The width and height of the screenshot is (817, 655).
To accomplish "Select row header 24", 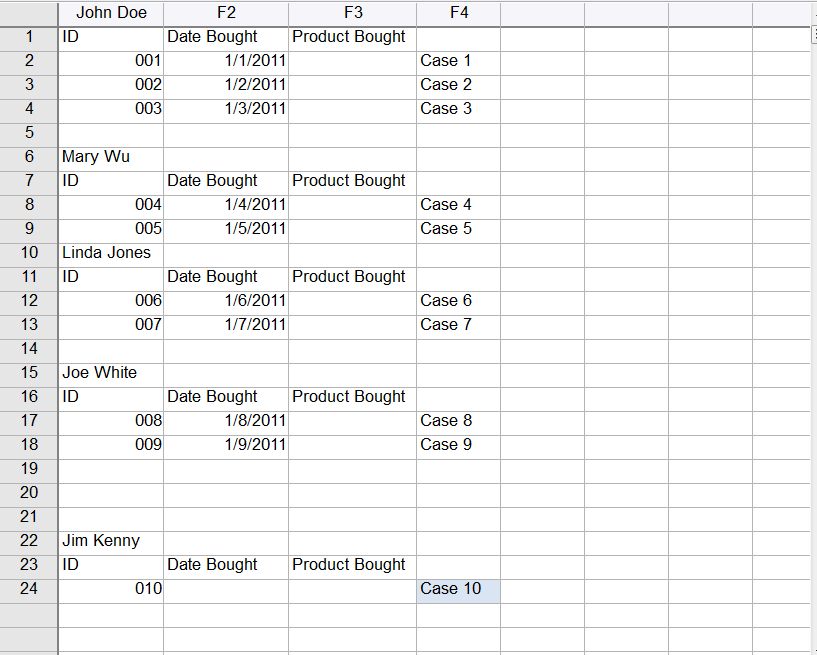I will click(x=29, y=589).
